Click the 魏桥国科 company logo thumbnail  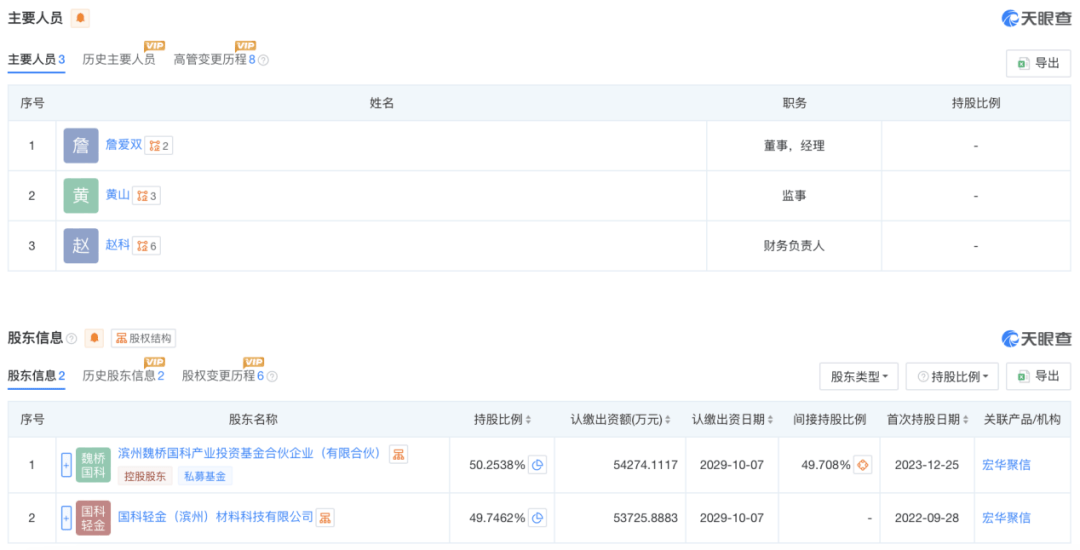[93, 465]
